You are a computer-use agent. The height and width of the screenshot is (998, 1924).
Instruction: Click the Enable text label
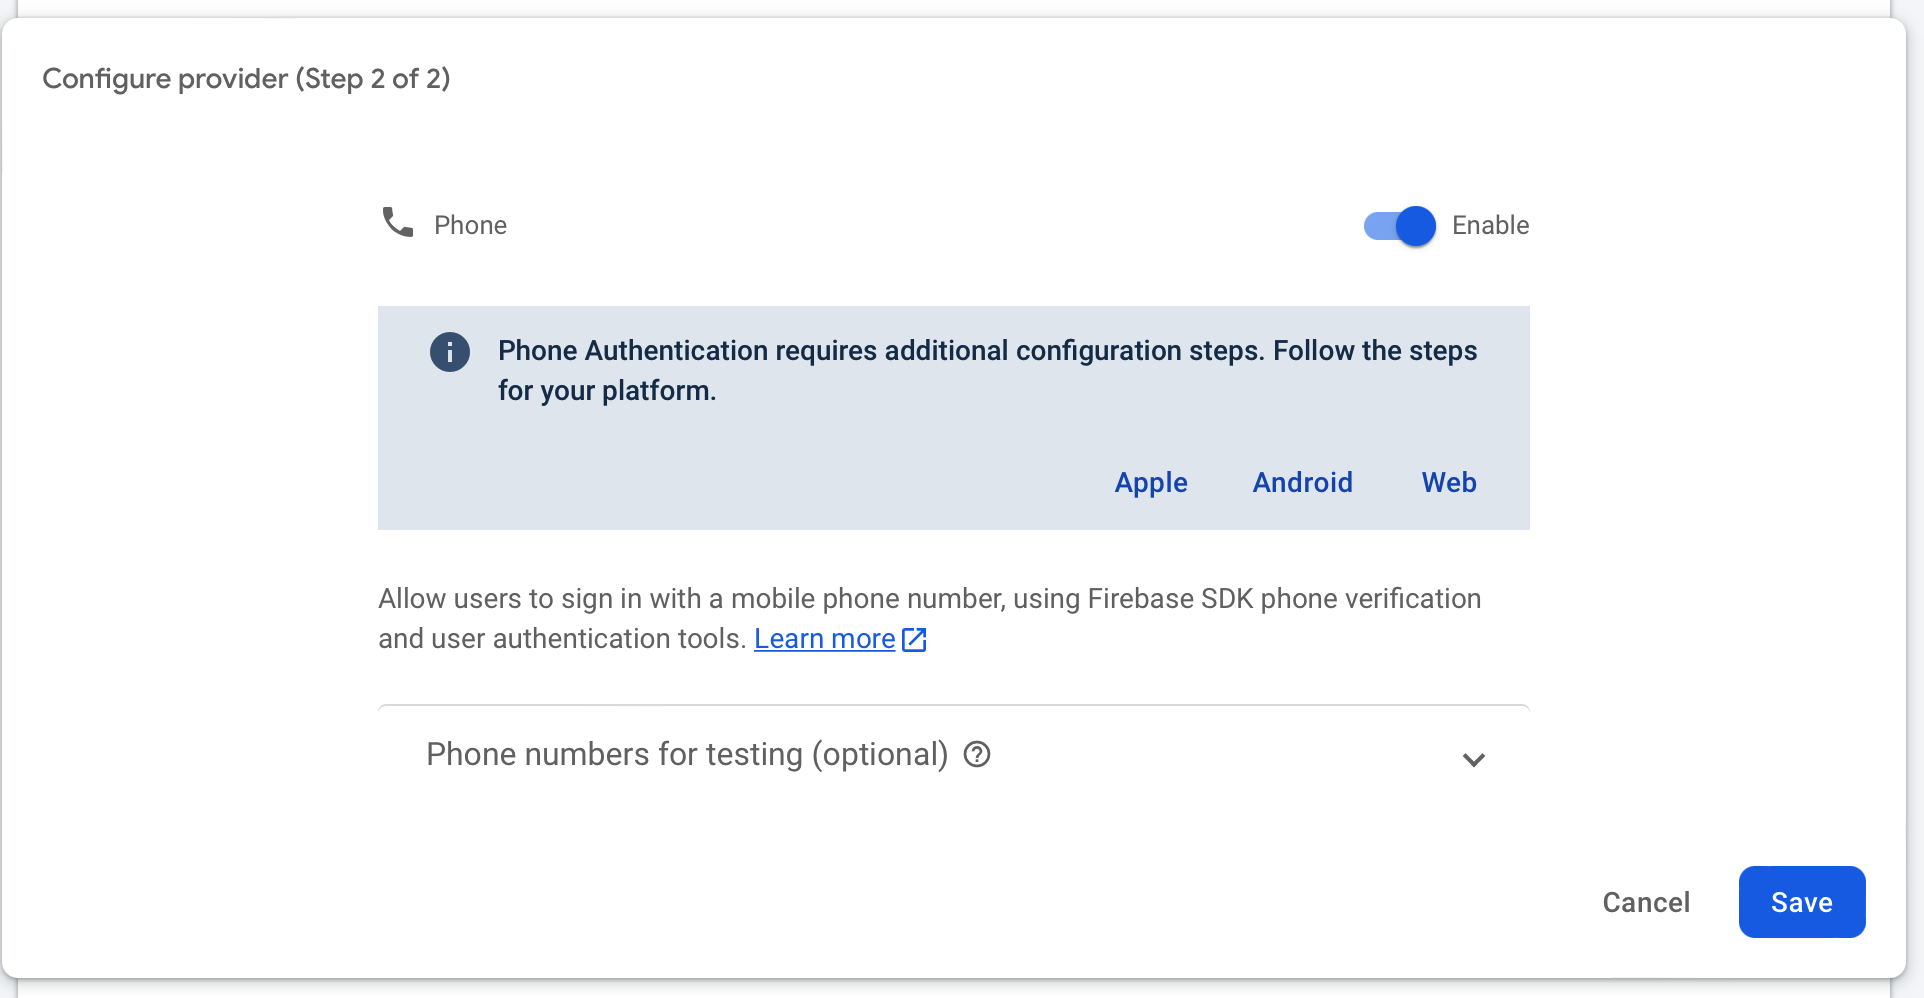1490,225
